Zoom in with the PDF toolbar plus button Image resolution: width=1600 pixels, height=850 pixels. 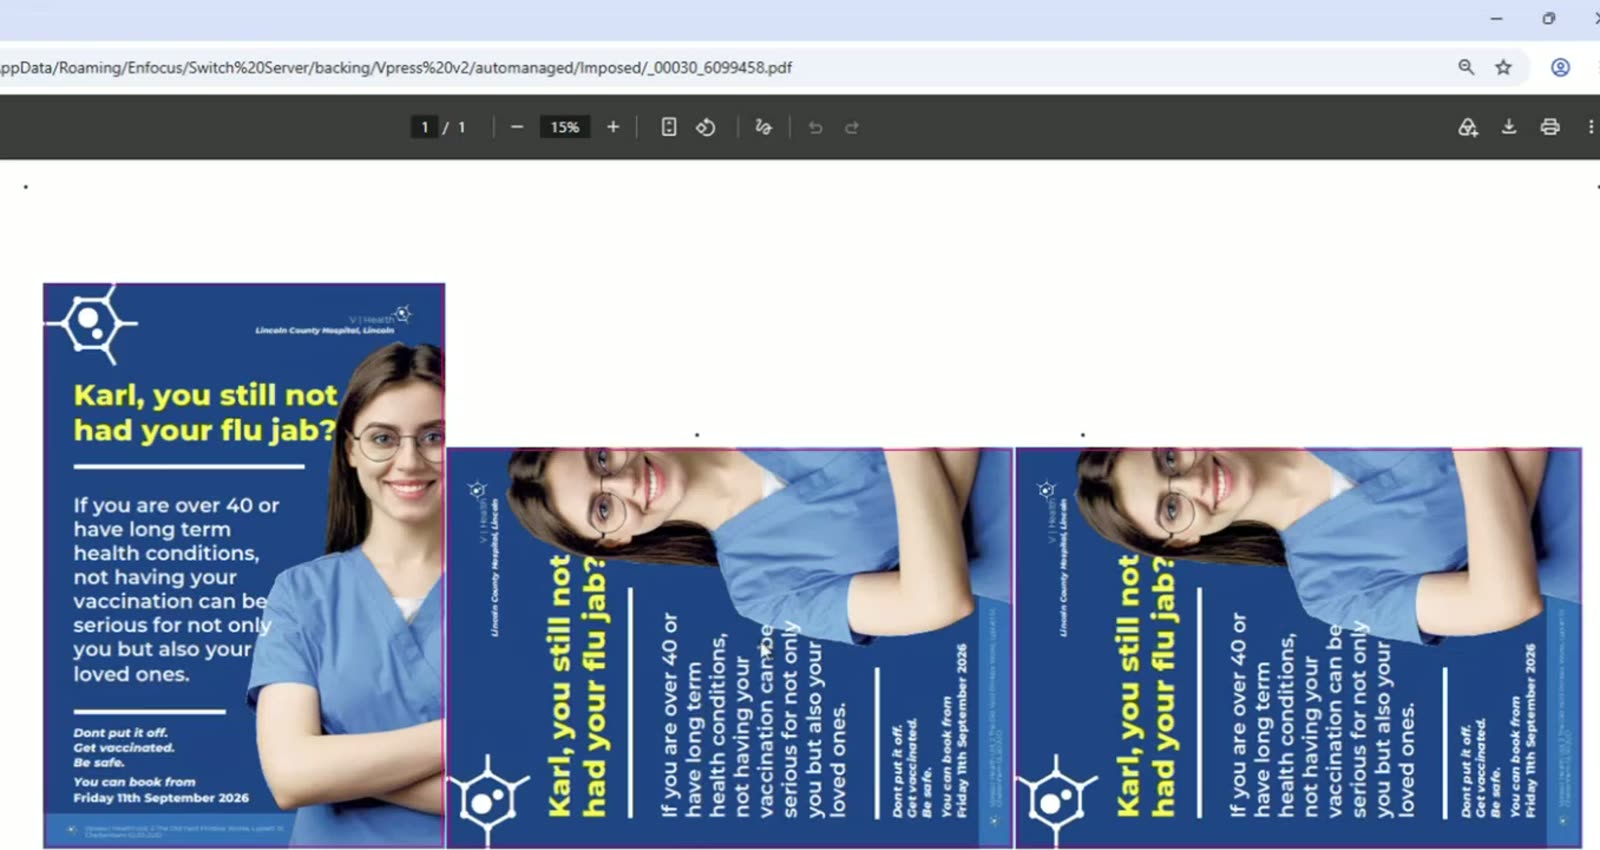613,127
